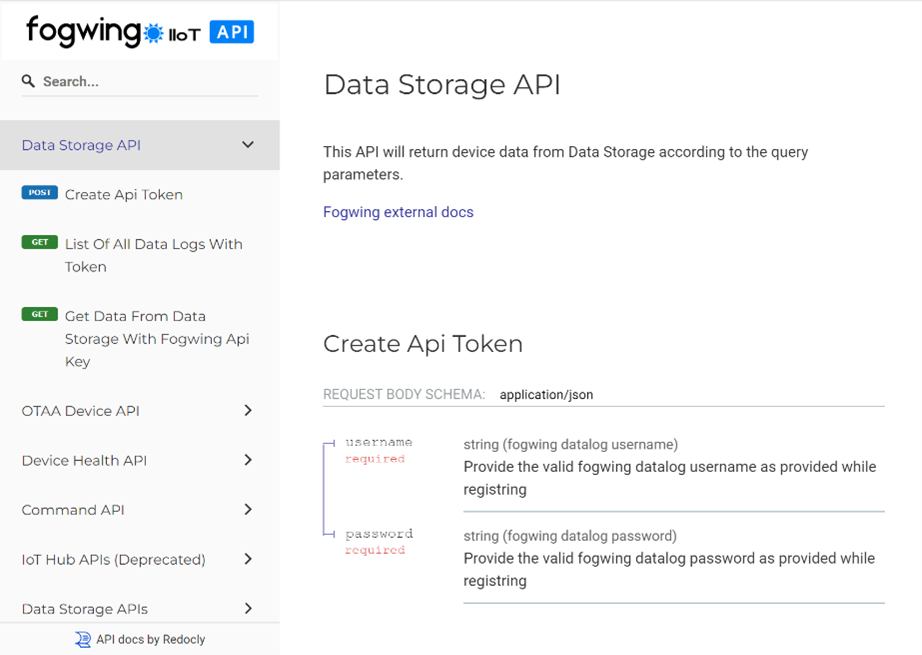Click the Create Api Token section heading

[x=423, y=344]
